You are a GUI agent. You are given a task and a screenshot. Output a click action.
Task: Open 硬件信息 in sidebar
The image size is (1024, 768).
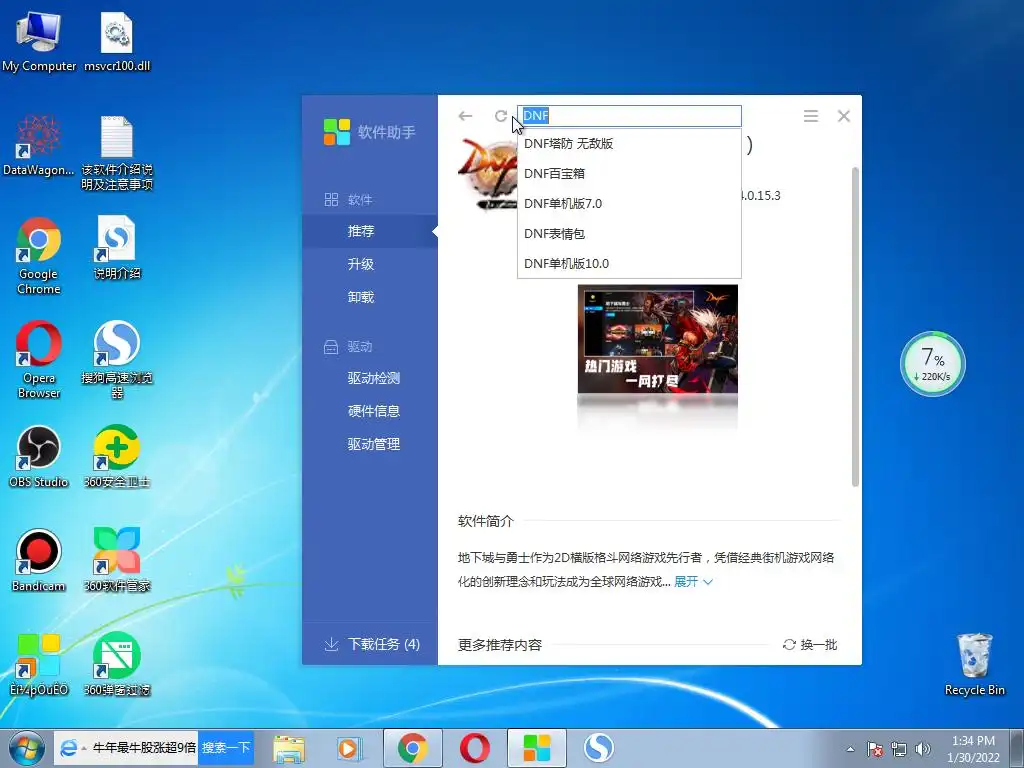pyautogui.click(x=370, y=411)
